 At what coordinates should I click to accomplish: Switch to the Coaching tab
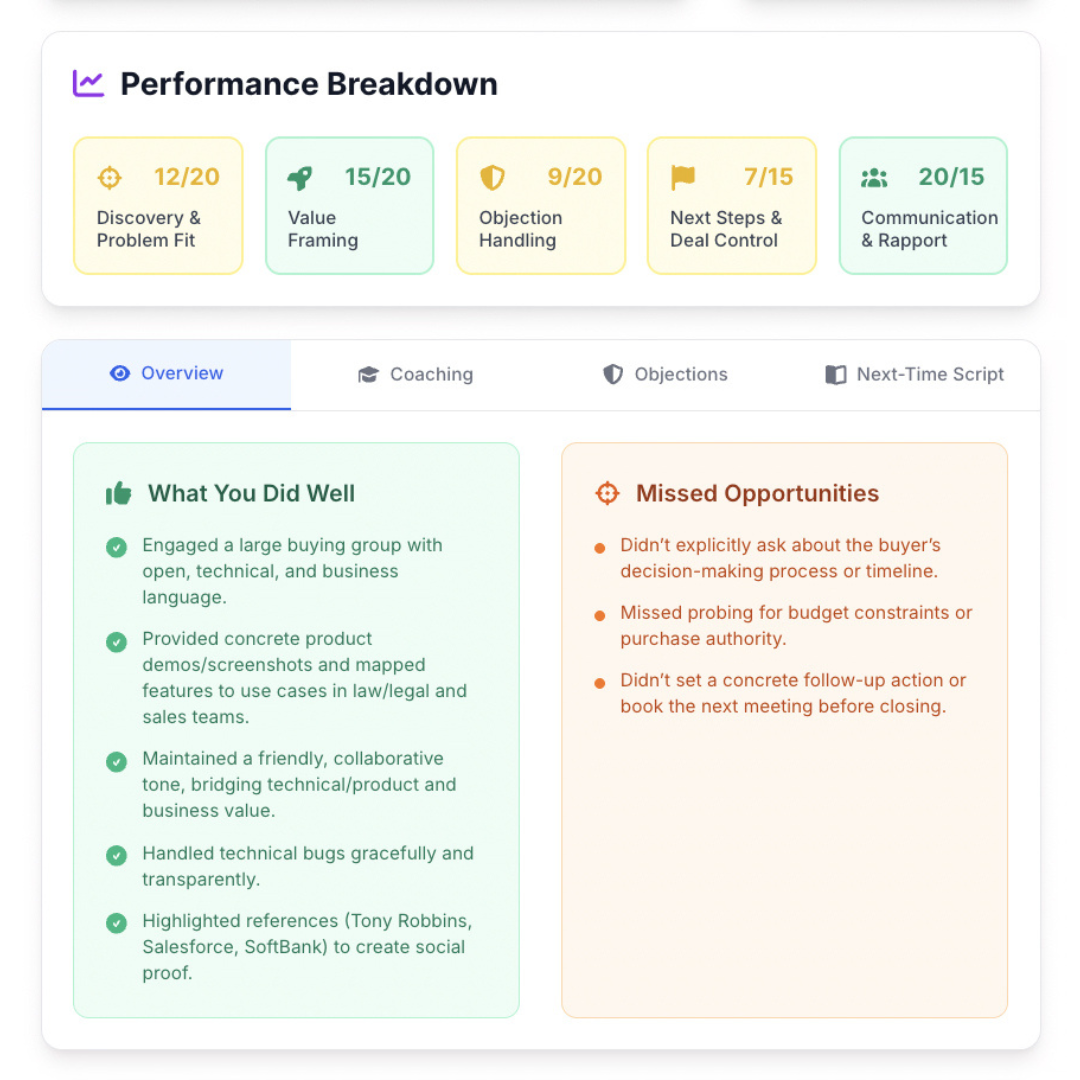point(415,375)
